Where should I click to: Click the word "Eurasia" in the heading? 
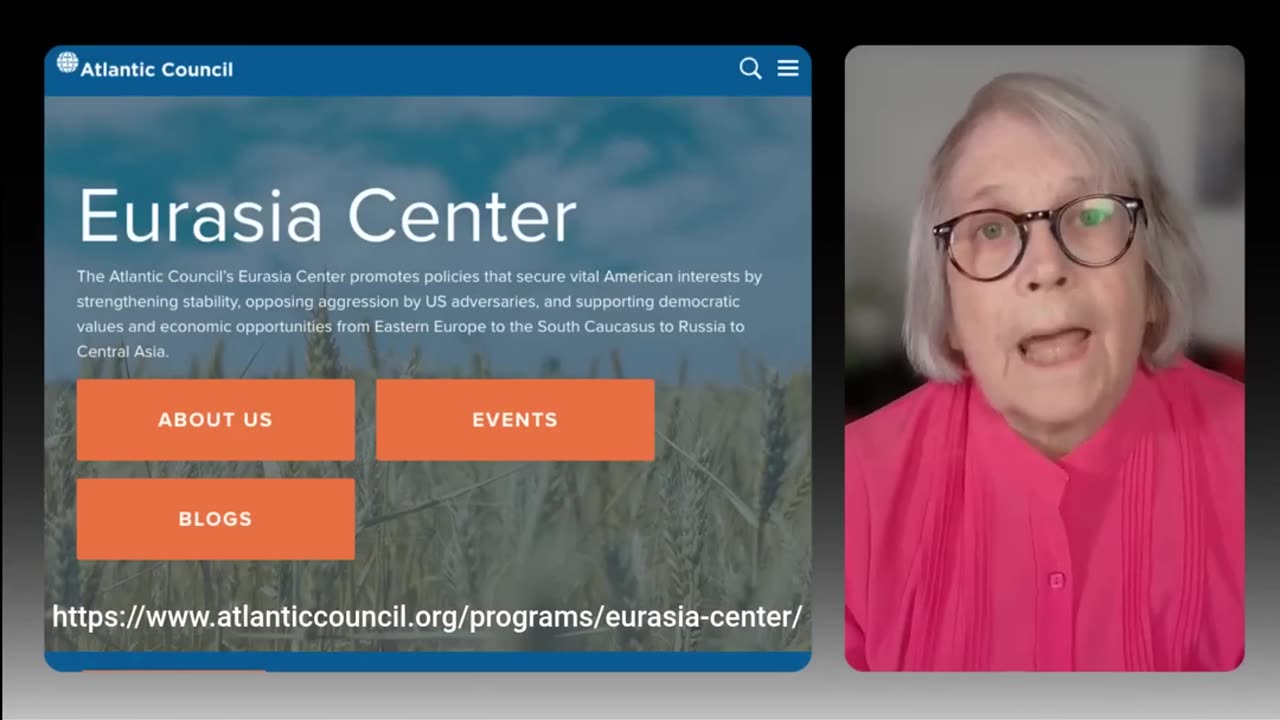[x=200, y=215]
